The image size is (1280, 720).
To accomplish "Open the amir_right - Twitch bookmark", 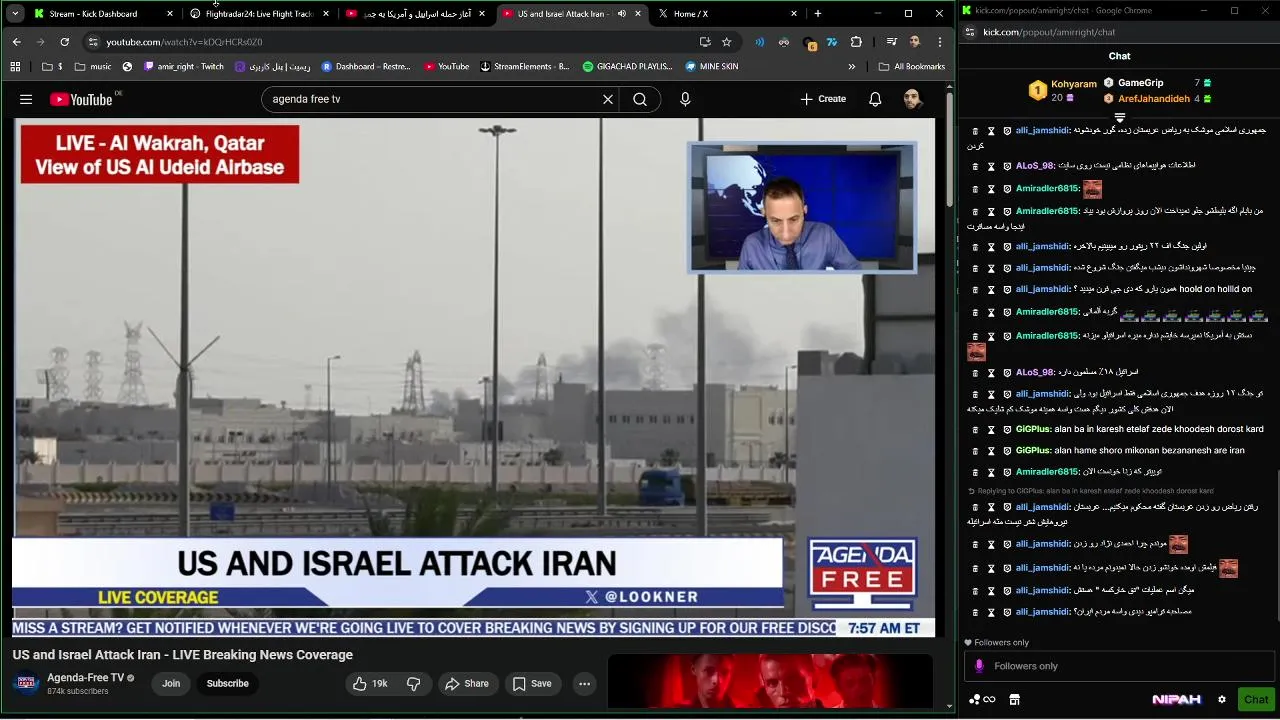I will [x=184, y=67].
